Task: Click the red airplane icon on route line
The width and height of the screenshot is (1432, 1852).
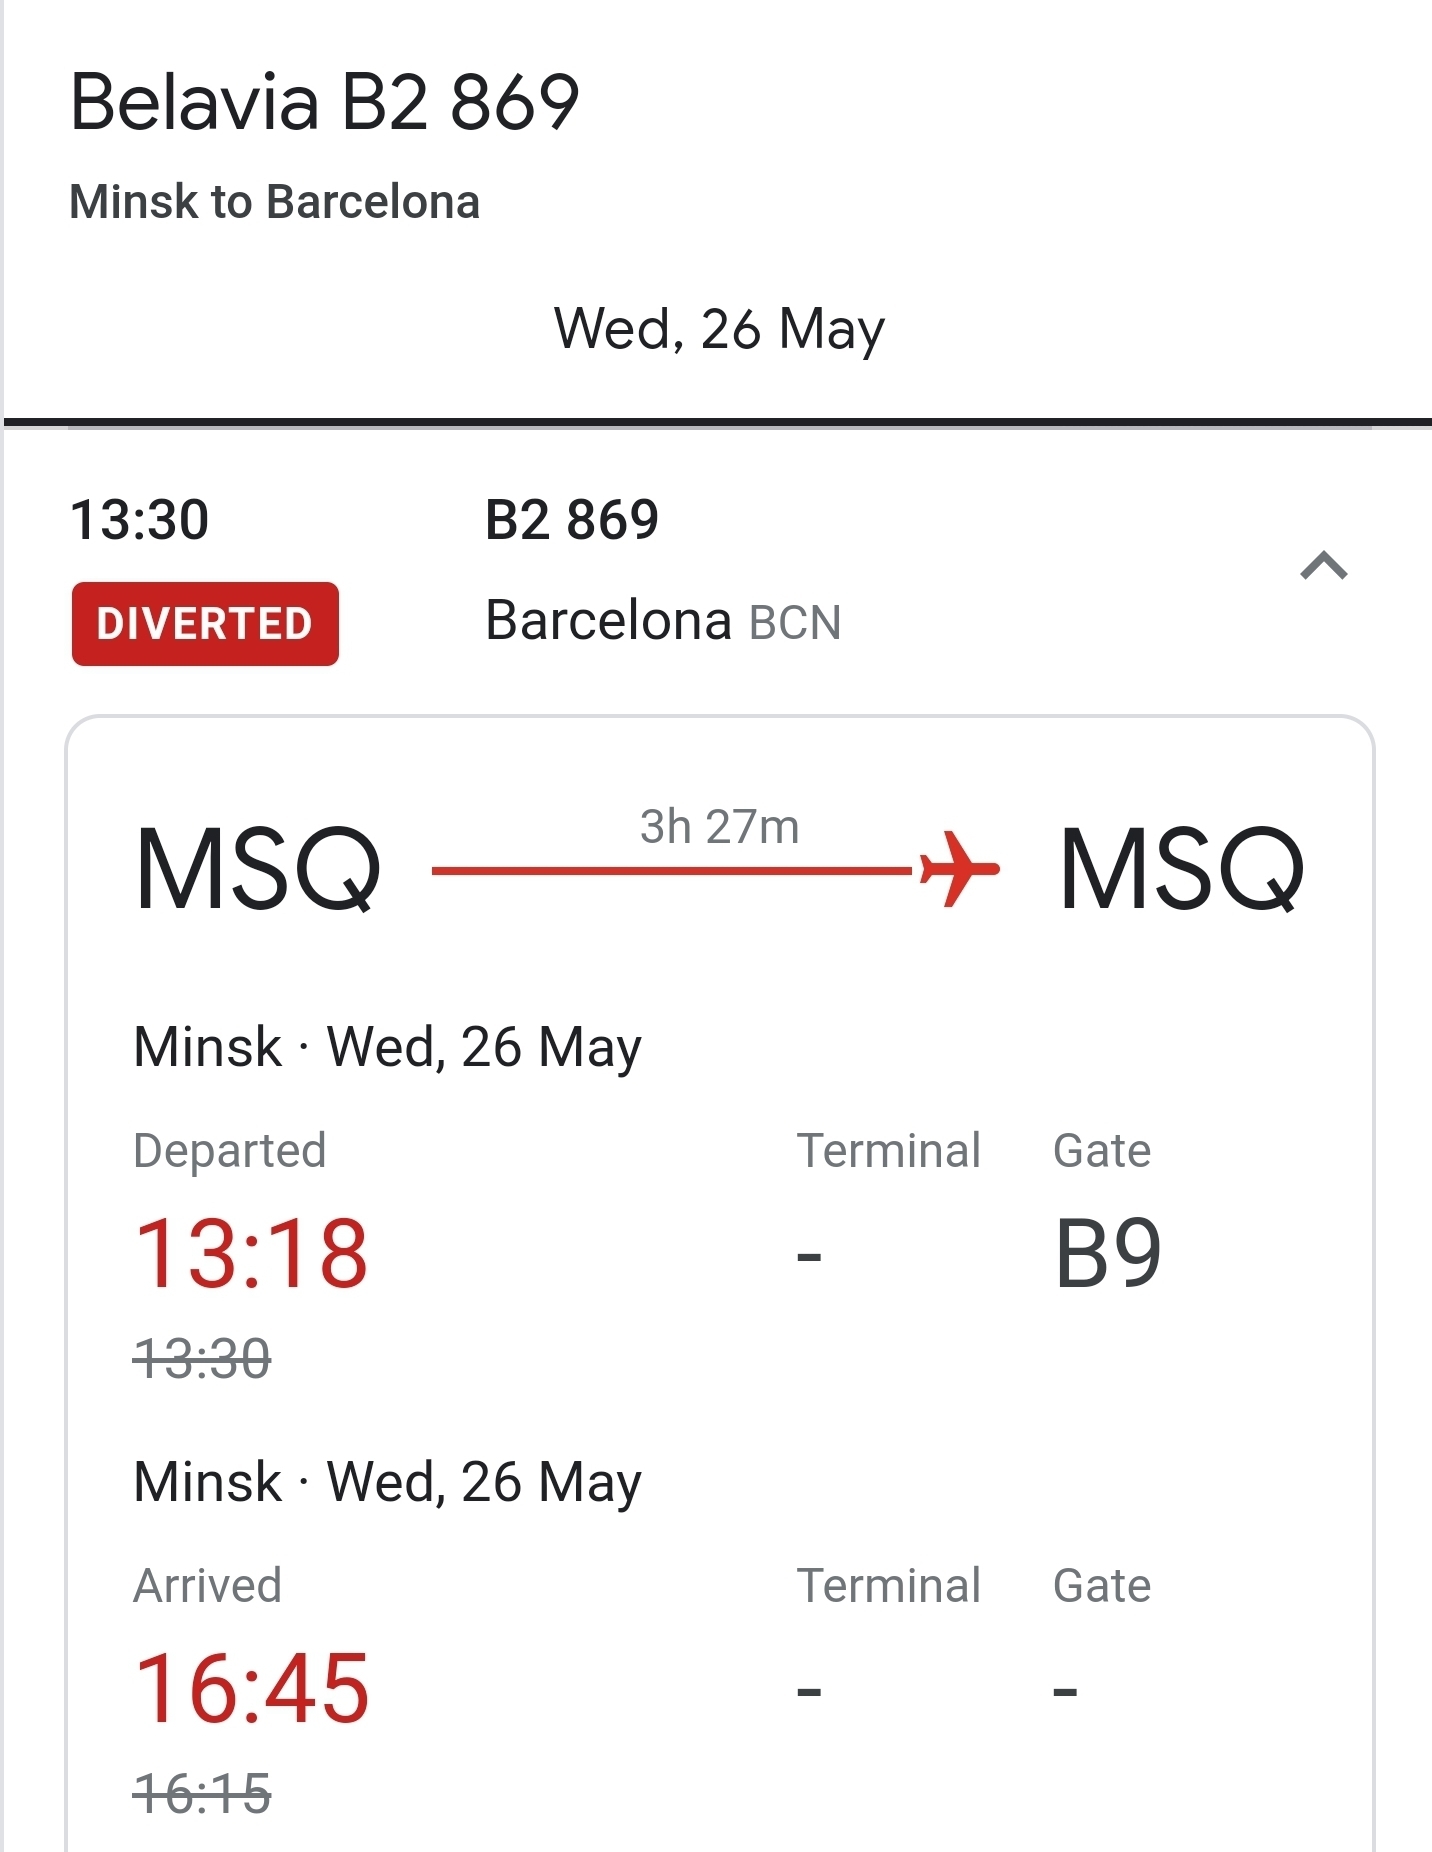Action: (x=959, y=869)
